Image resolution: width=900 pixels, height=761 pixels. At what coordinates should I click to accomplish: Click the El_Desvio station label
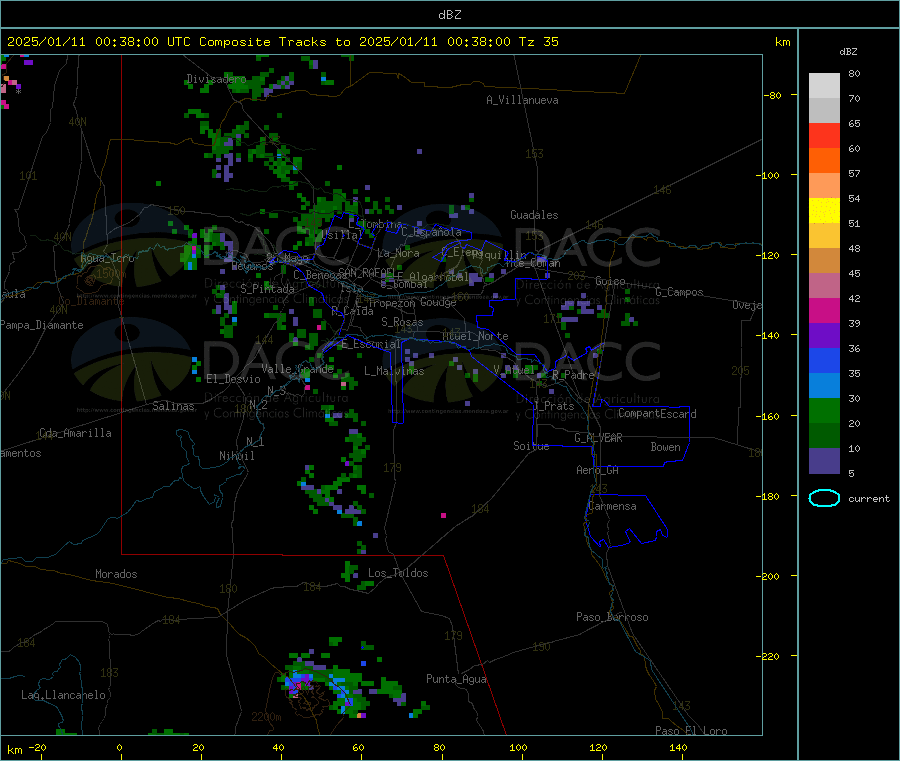[234, 379]
